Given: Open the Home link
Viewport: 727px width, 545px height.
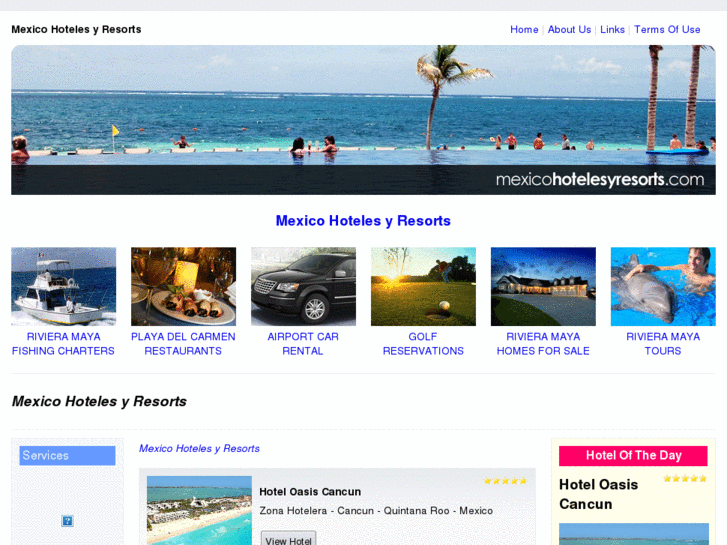Looking at the screenshot, I should coord(524,30).
